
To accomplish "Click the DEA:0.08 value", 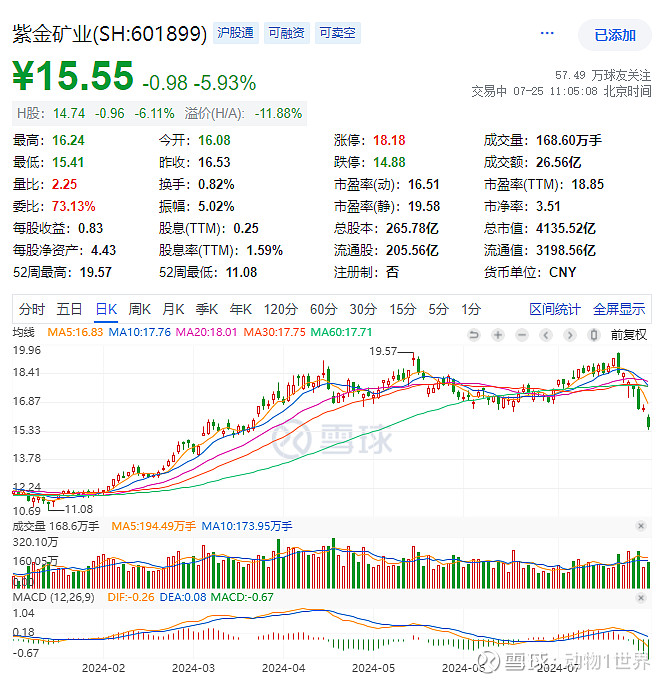I will (x=183, y=597).
